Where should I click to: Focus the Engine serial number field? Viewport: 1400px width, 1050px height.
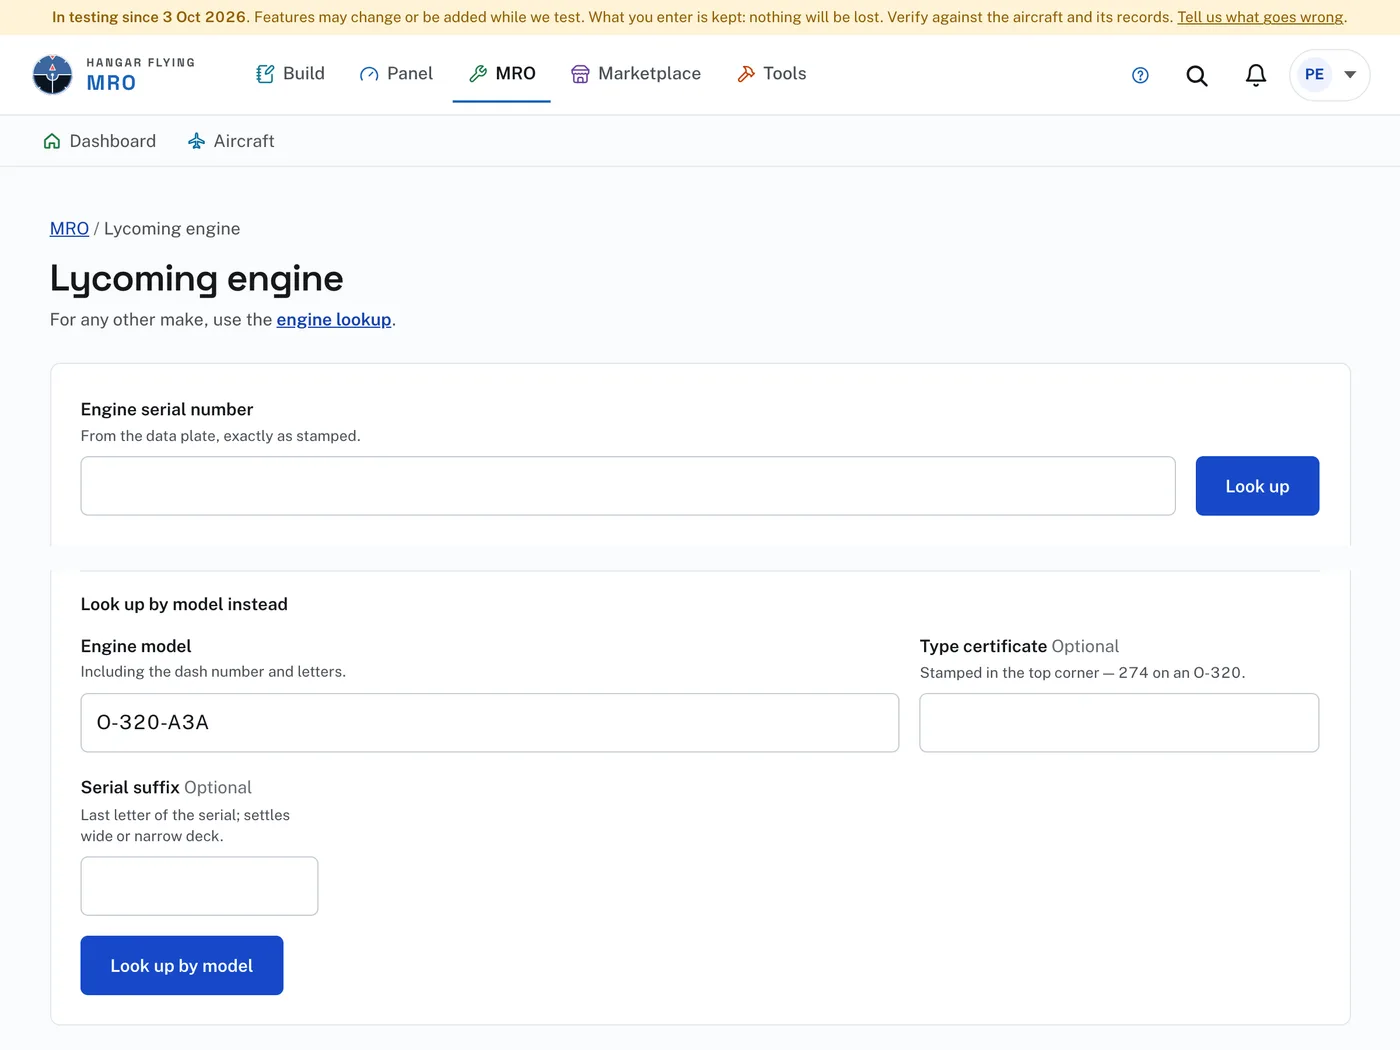(628, 486)
